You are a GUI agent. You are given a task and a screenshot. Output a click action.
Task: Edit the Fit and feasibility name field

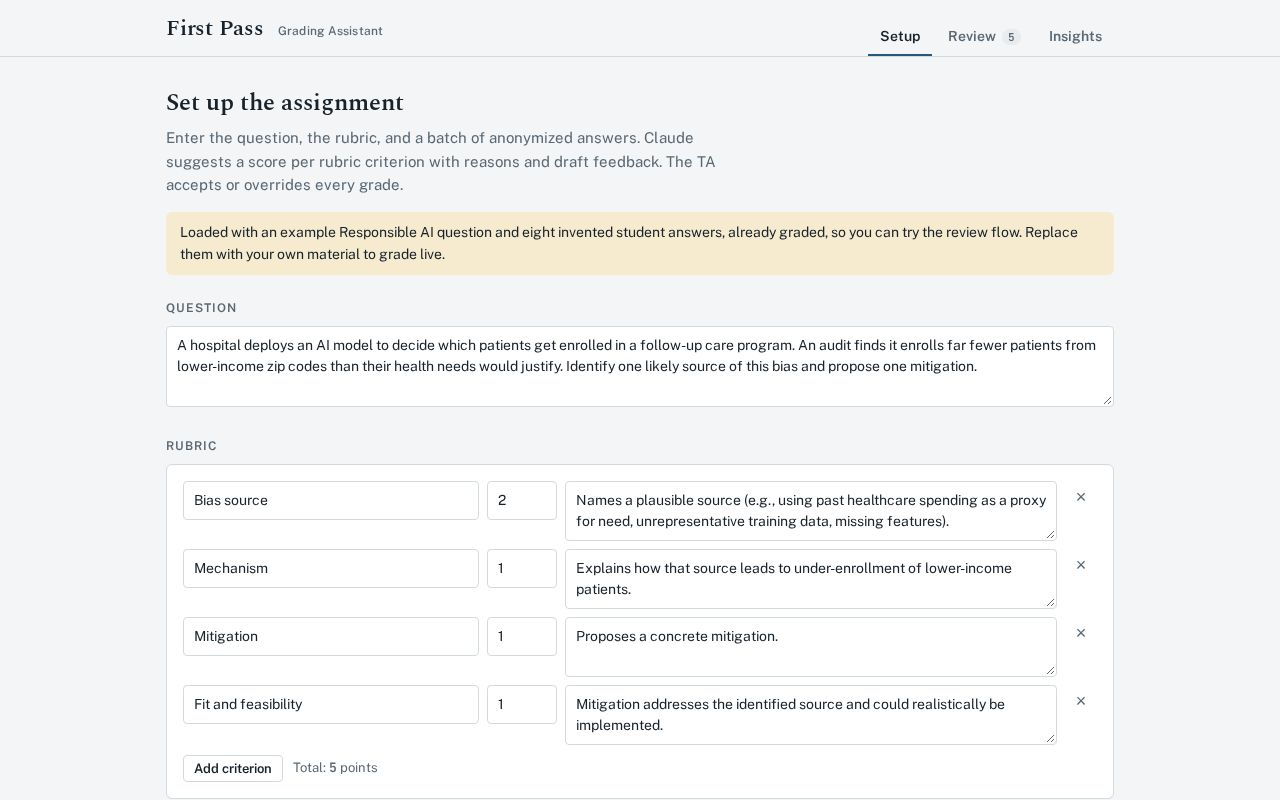pos(331,704)
